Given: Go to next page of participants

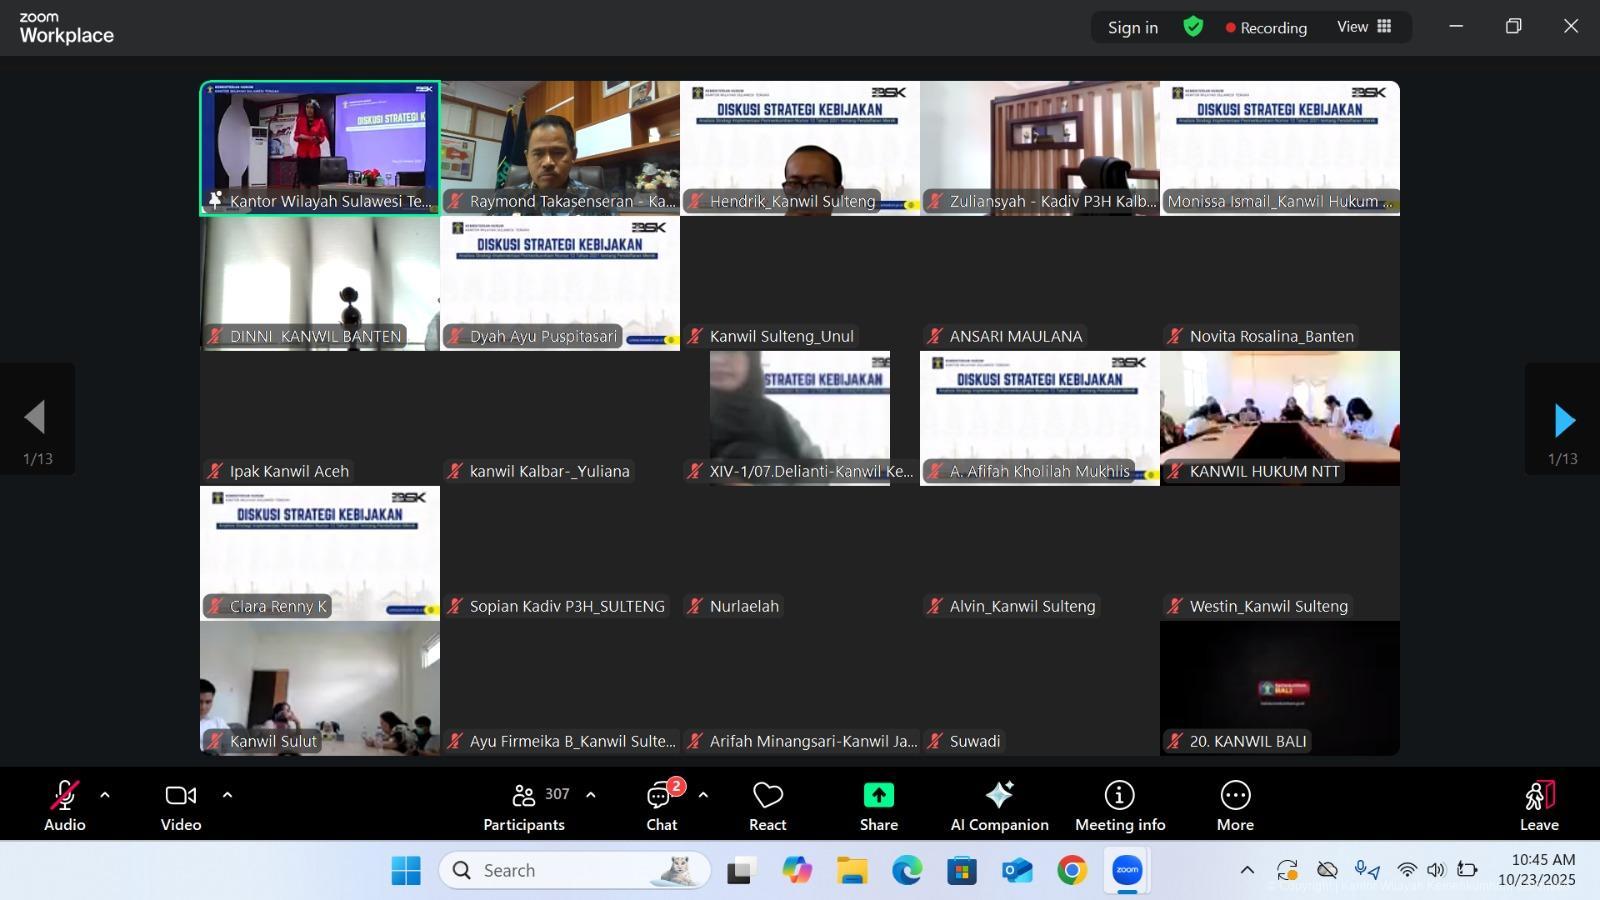Looking at the screenshot, I should coord(1564,420).
